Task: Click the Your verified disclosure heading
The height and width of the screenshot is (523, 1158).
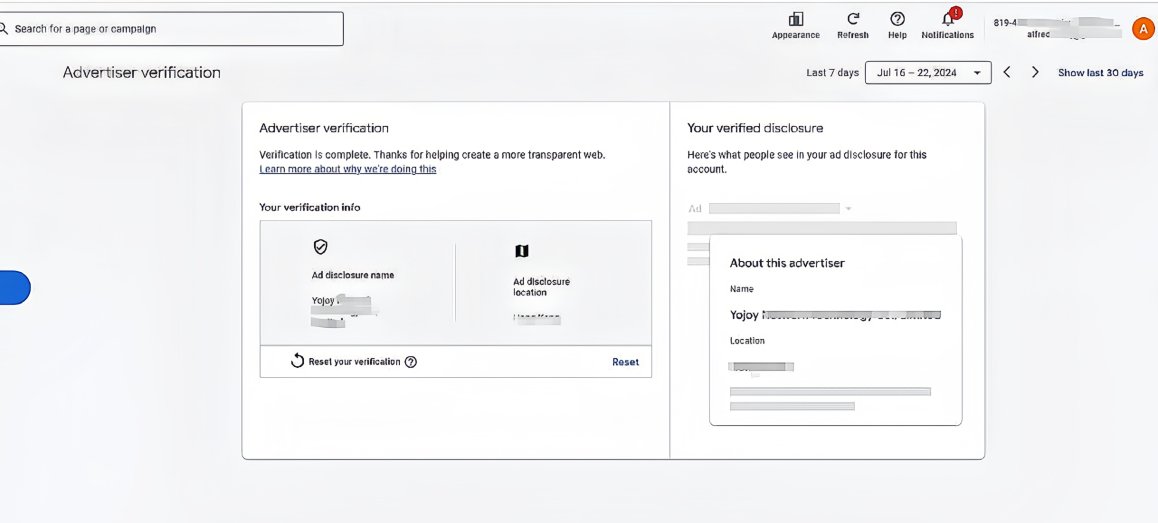Action: point(755,128)
